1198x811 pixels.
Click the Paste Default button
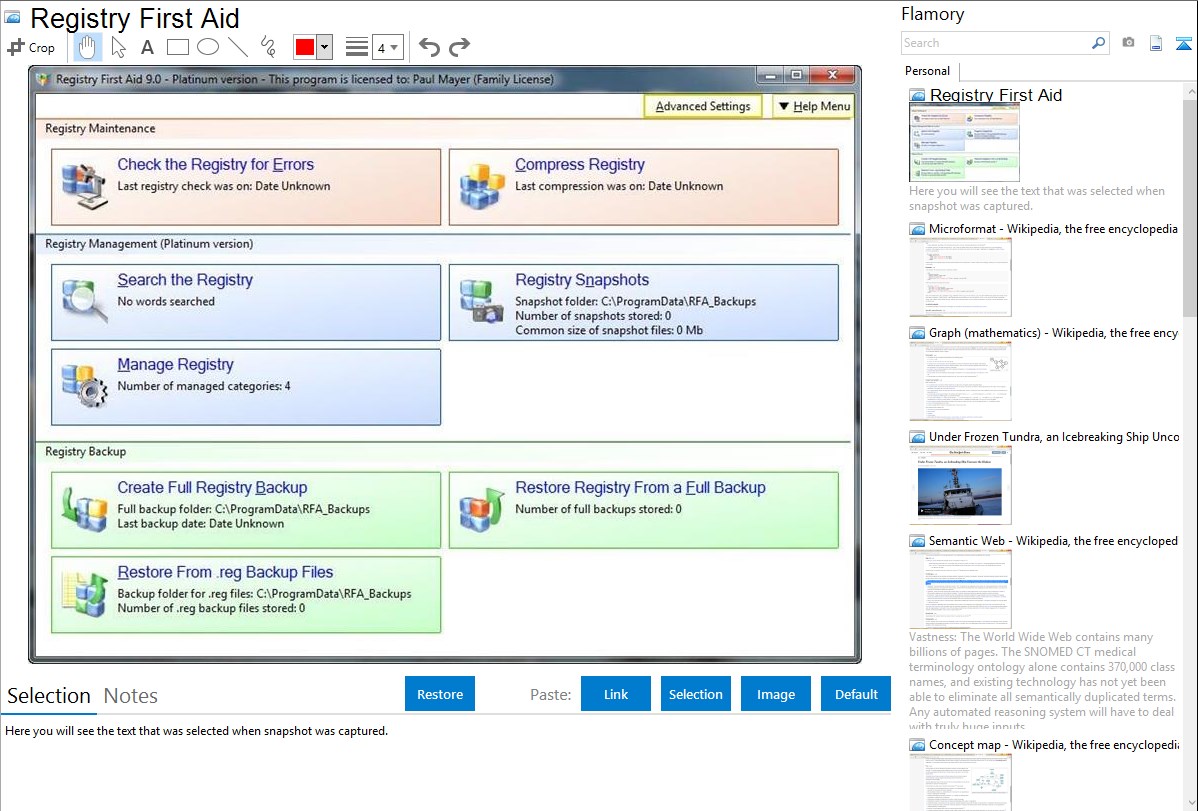coord(856,694)
